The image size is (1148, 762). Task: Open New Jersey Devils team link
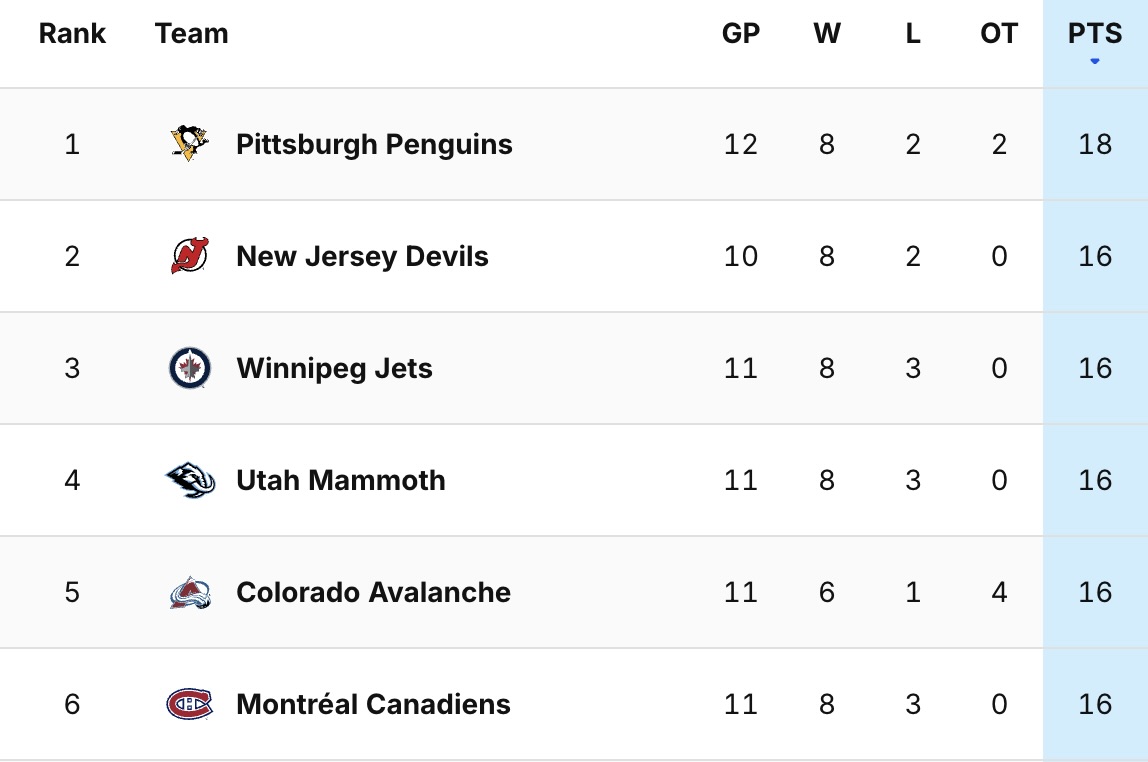click(x=362, y=256)
